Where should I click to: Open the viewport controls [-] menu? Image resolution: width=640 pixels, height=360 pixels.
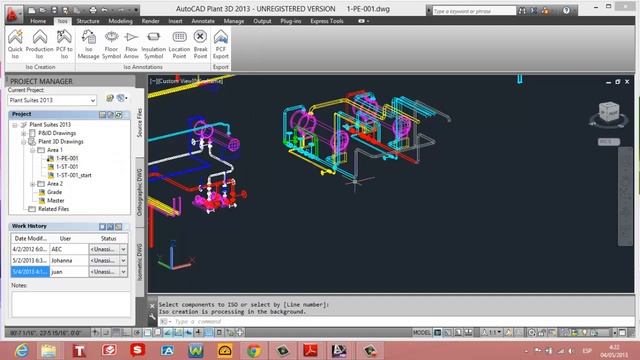tap(152, 81)
